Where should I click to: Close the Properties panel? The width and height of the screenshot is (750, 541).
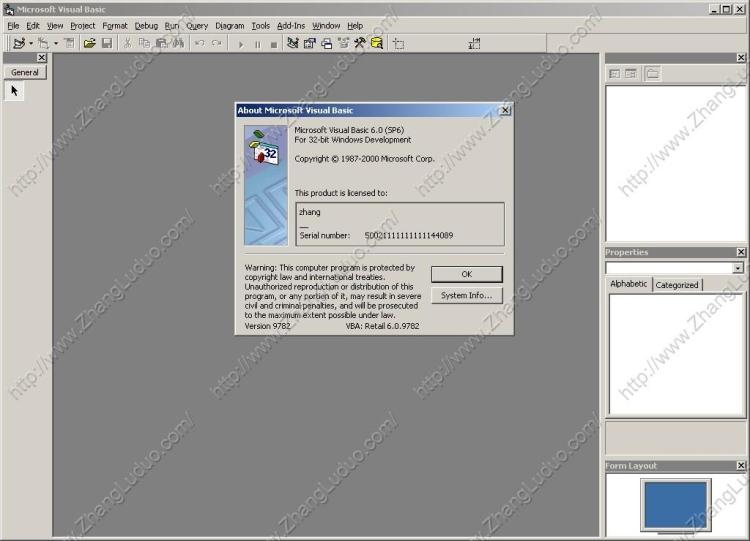point(741,252)
